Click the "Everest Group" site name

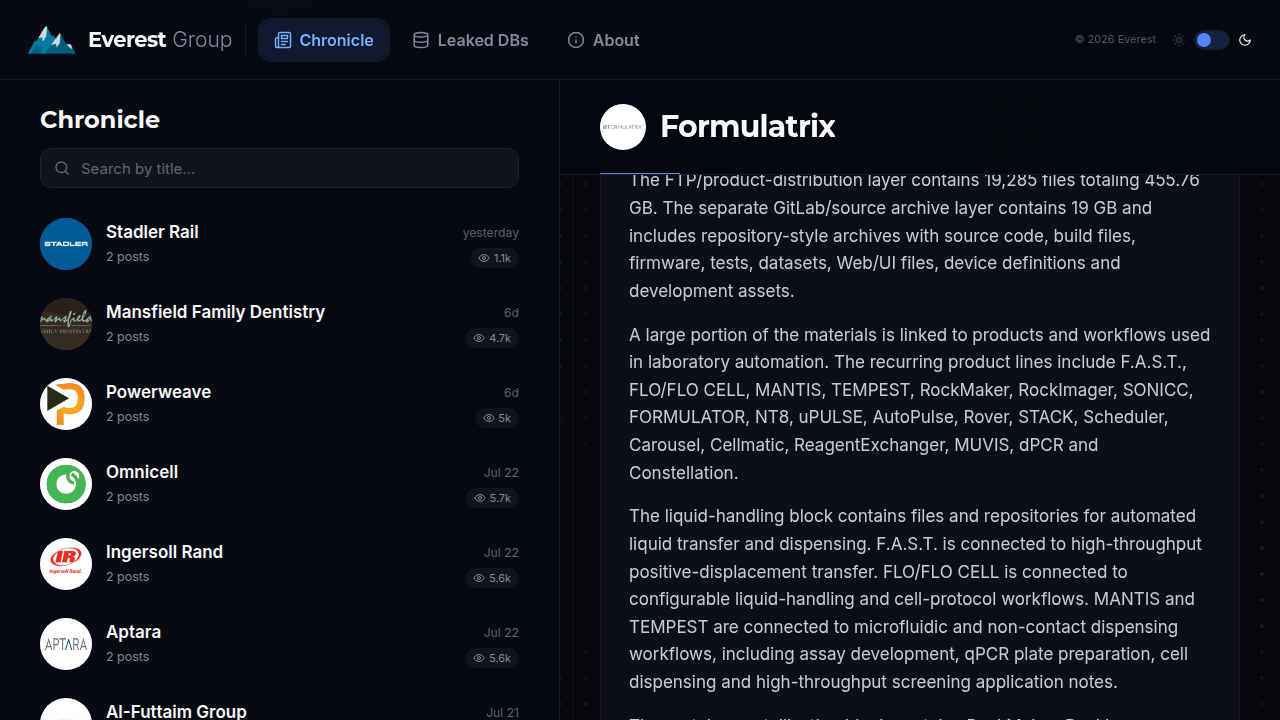(160, 40)
